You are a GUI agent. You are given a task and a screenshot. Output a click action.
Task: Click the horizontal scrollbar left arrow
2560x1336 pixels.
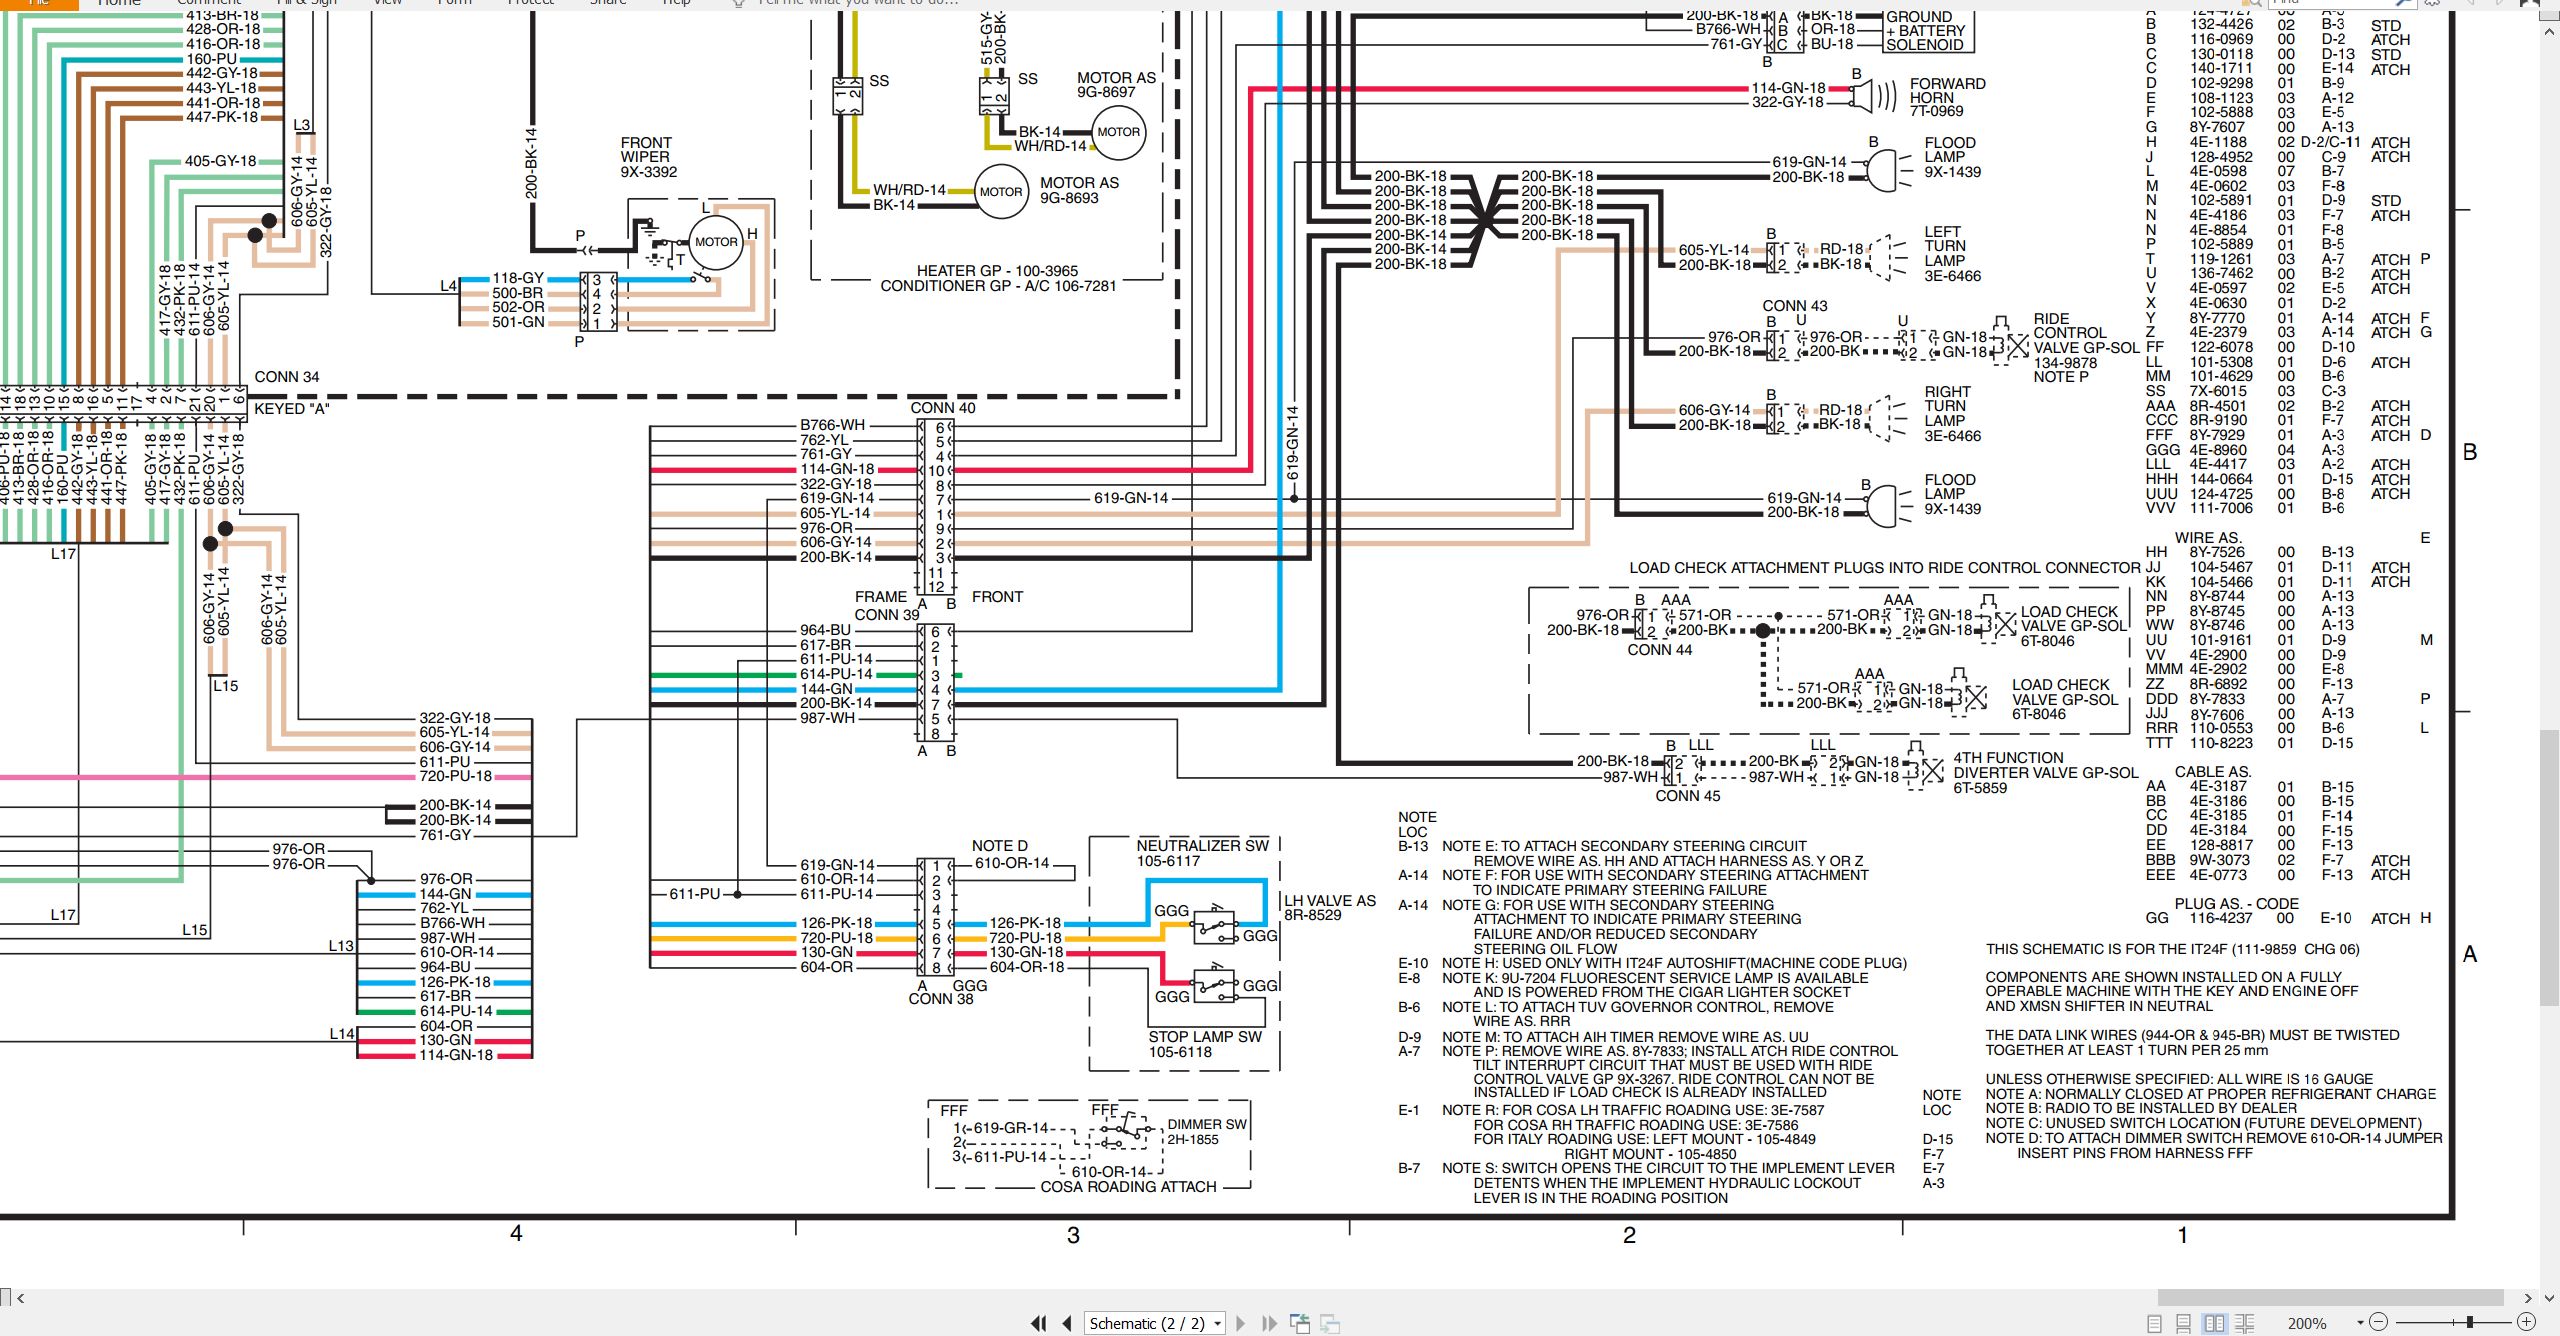(21, 1298)
